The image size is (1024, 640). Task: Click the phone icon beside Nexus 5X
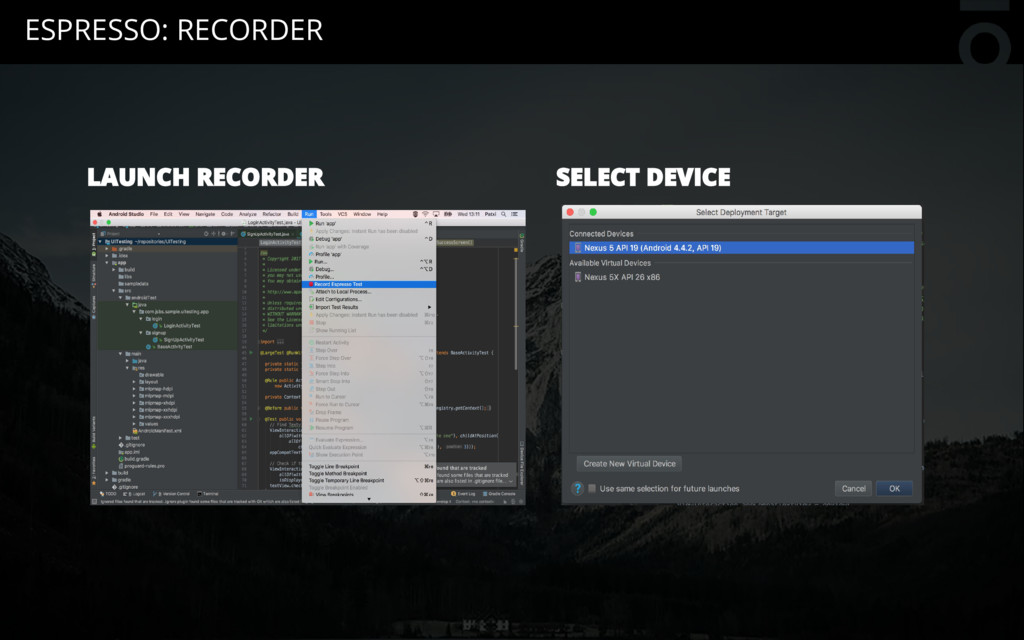pyautogui.click(x=577, y=277)
